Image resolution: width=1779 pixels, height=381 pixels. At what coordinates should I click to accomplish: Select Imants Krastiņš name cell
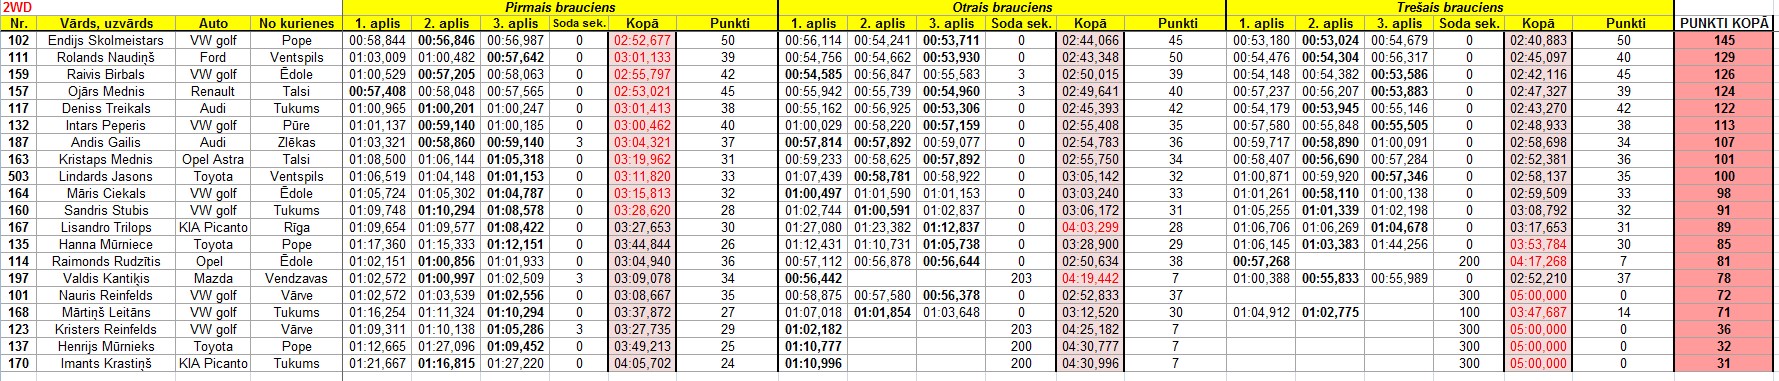click(106, 364)
